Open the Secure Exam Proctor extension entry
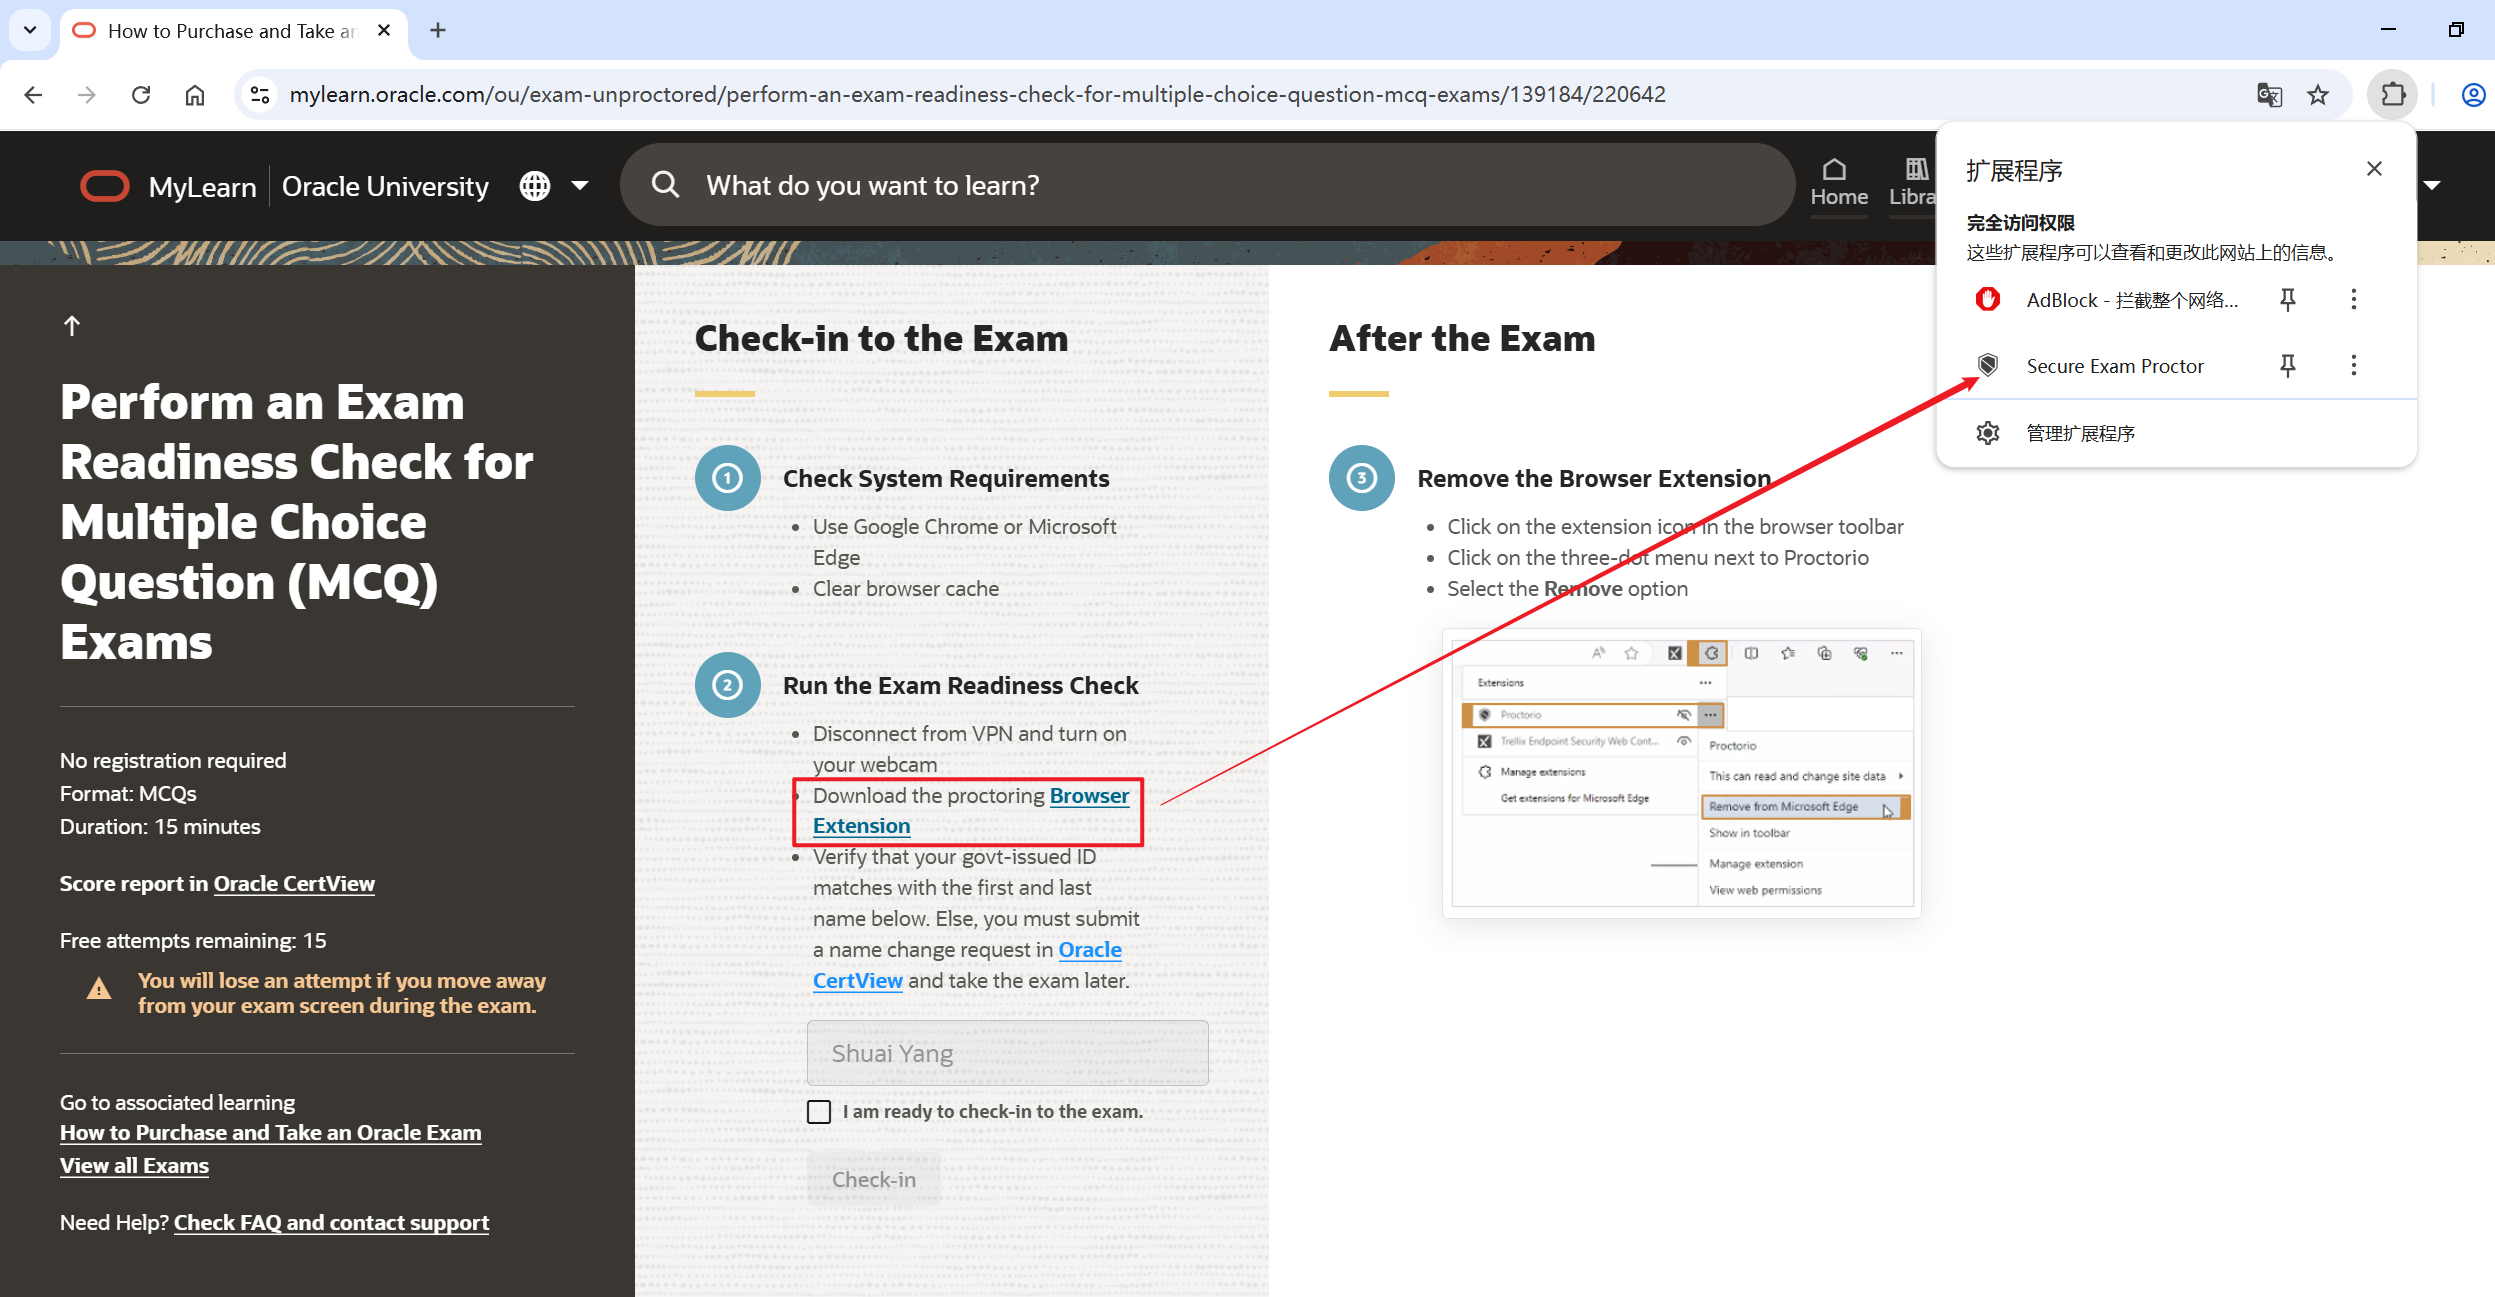This screenshot has width=2495, height=1297. (2114, 366)
